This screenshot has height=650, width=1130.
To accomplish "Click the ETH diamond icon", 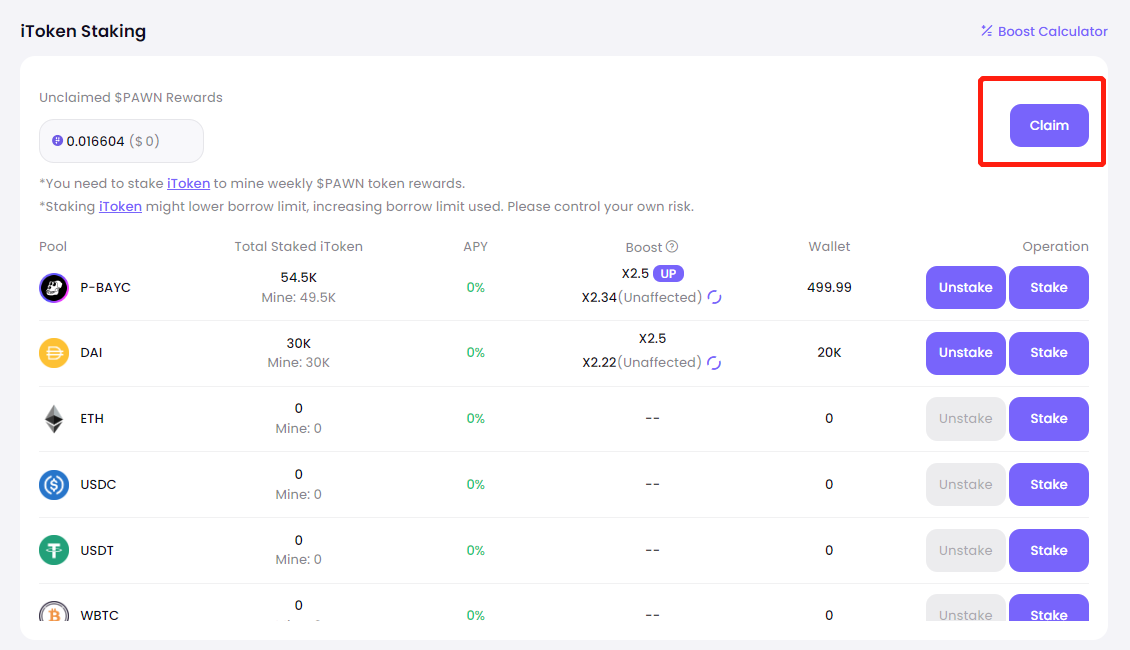I will [53, 419].
